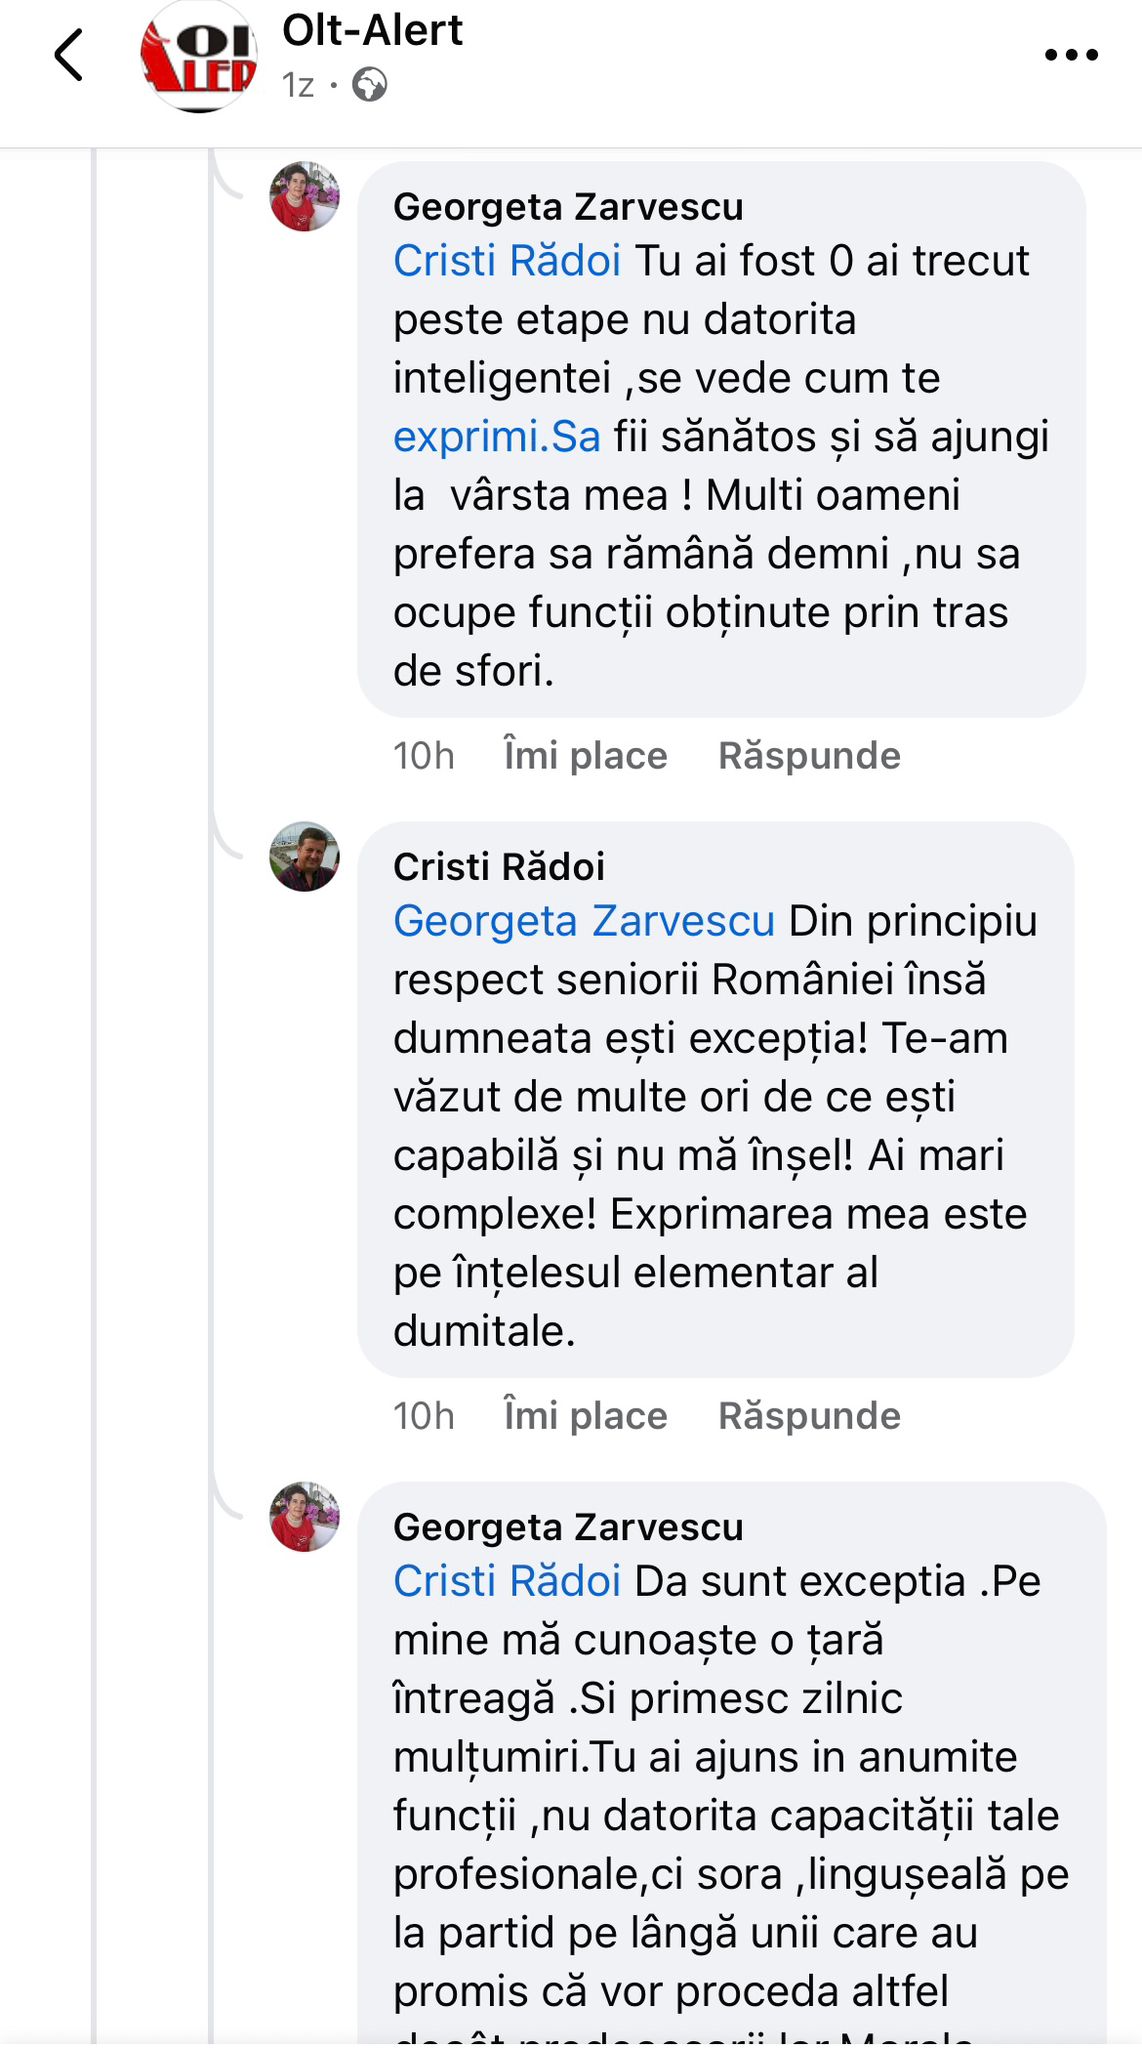Tap author name Cristi Rădoi on the comment
This screenshot has width=1142, height=2048.
[499, 867]
